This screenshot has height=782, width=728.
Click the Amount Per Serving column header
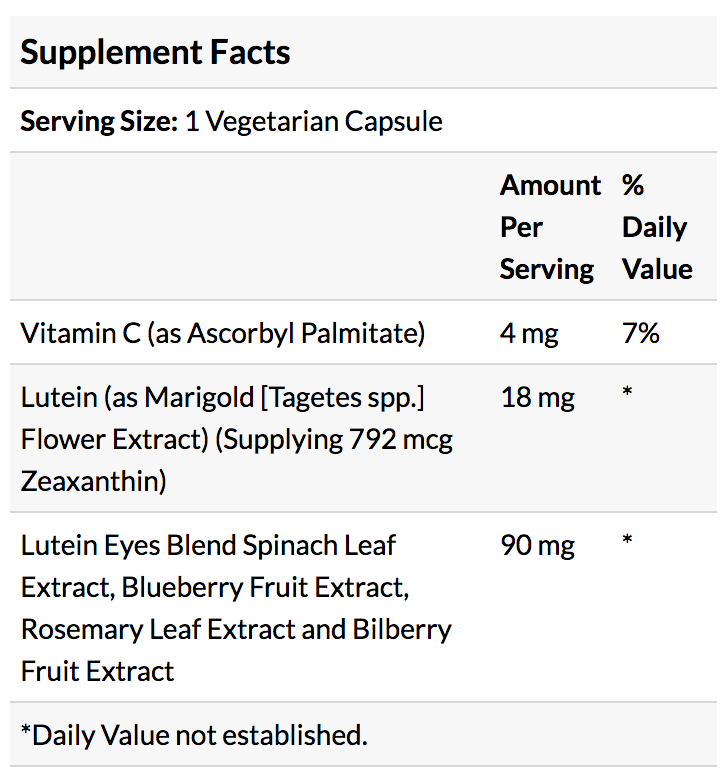(x=550, y=227)
